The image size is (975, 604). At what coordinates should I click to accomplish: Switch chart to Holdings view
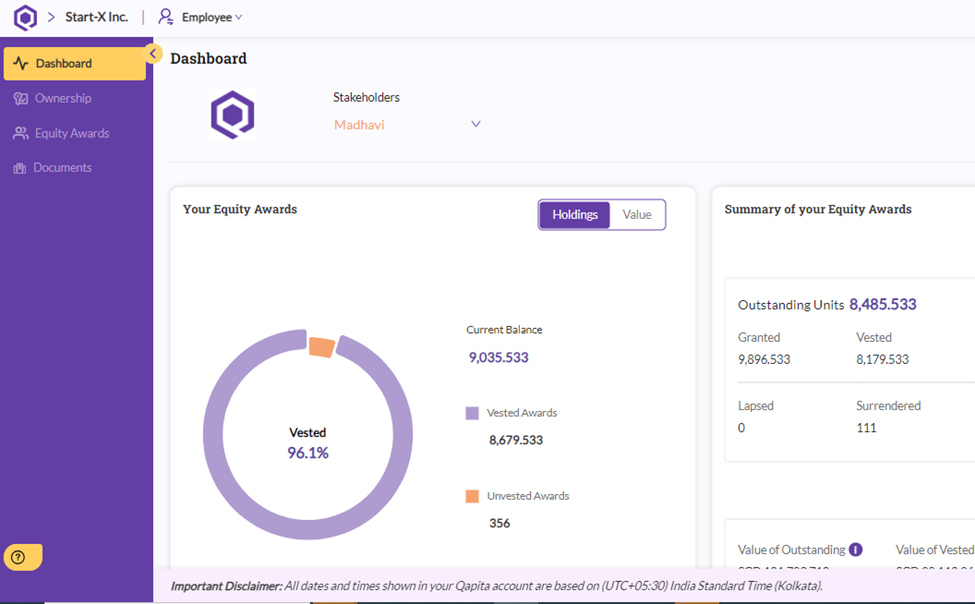point(575,215)
